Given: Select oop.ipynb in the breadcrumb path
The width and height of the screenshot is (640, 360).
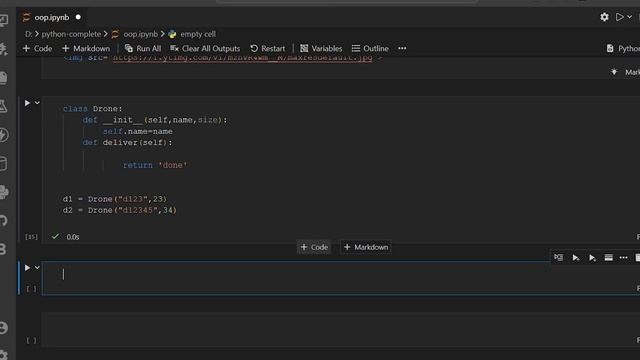Looking at the screenshot, I should click(140, 34).
